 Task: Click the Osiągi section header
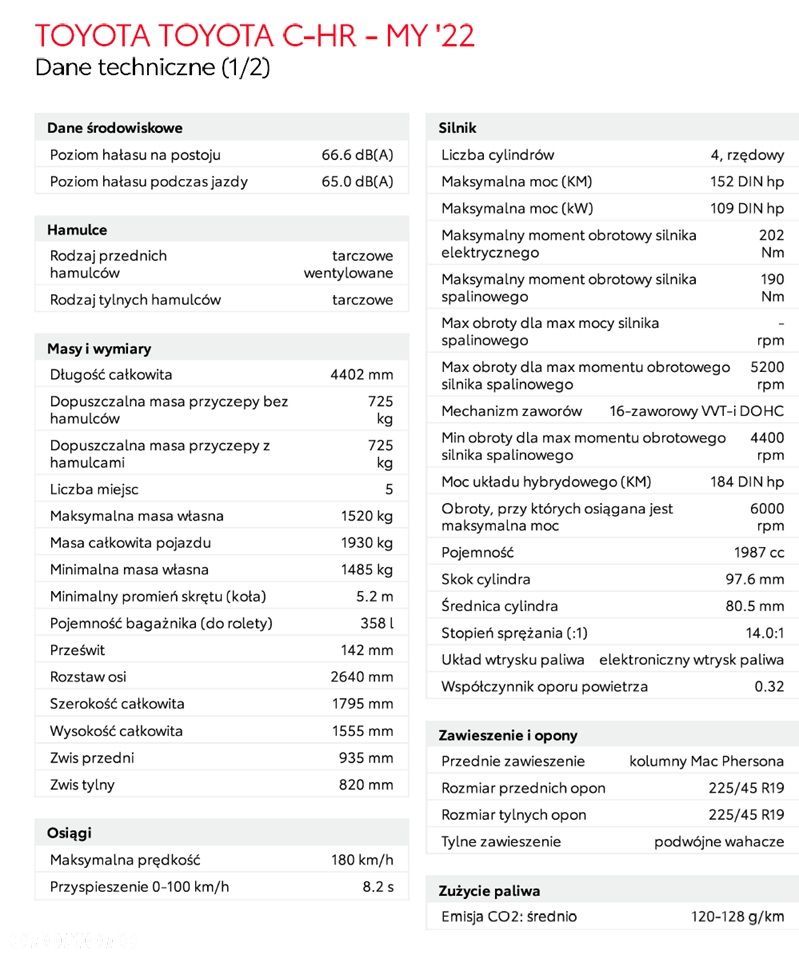pyautogui.click(x=69, y=833)
